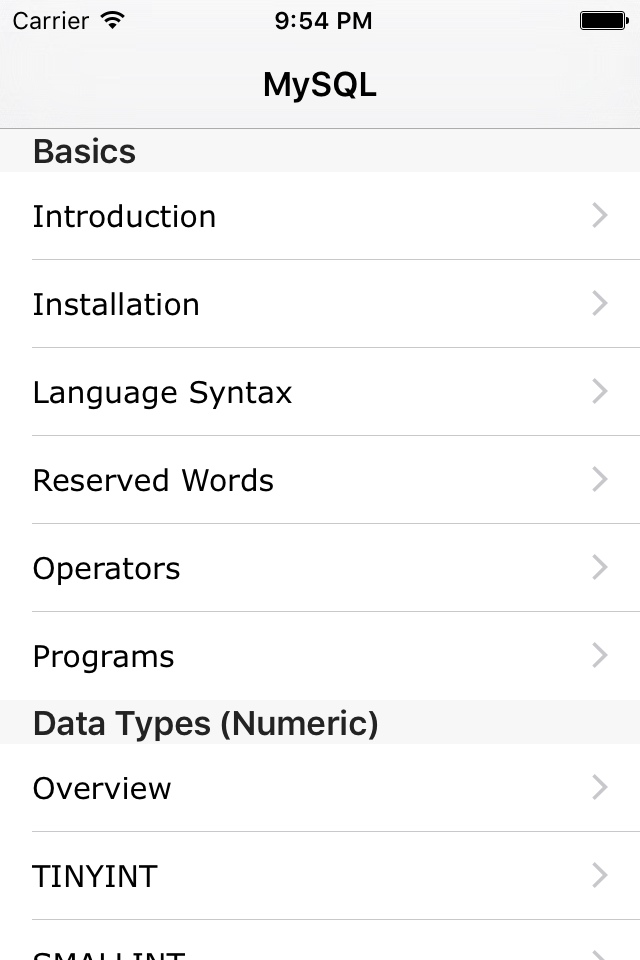Tap the chevron beside Reserved Words
This screenshot has height=960, width=640.
tap(599, 480)
